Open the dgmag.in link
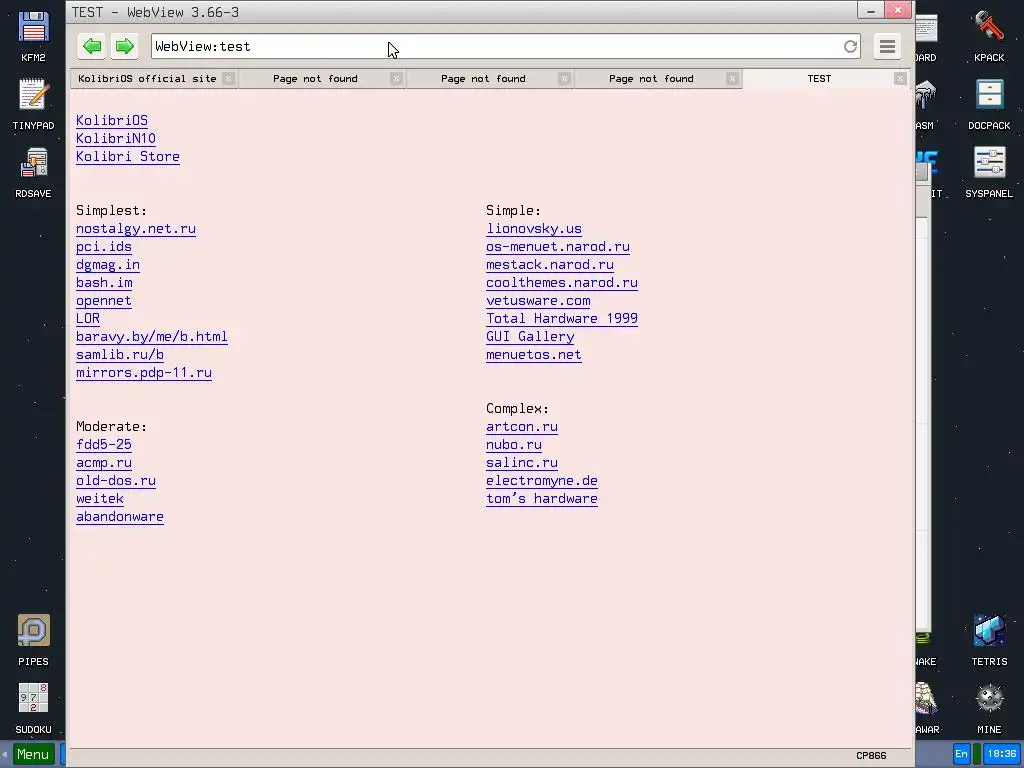This screenshot has width=1024, height=768. pos(108,264)
